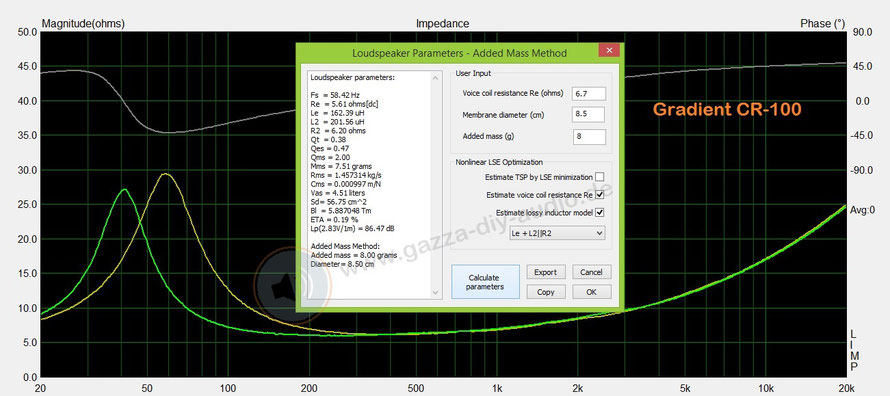Viewport: 890px width, 396px height.
Task: Click the Export button
Action: click(x=545, y=272)
